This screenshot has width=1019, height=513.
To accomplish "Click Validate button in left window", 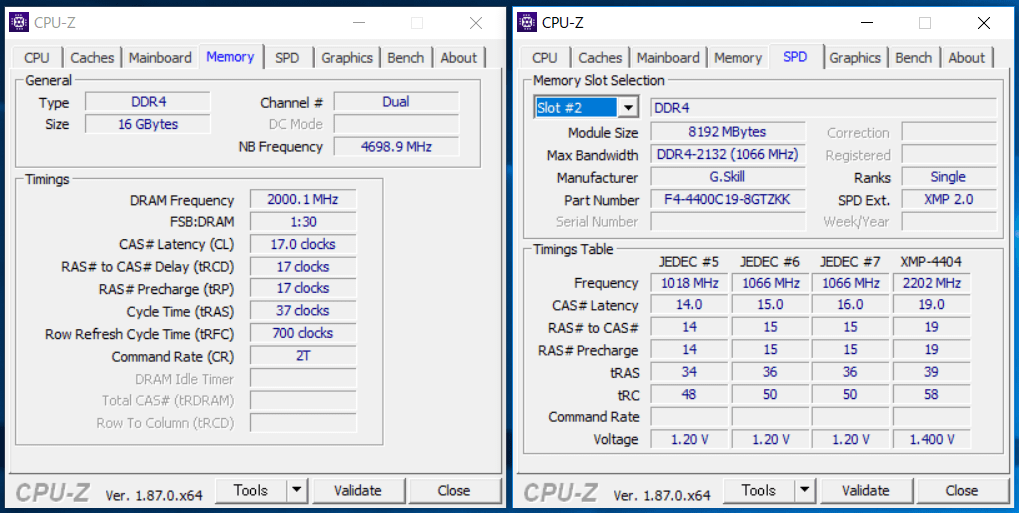I will [357, 490].
